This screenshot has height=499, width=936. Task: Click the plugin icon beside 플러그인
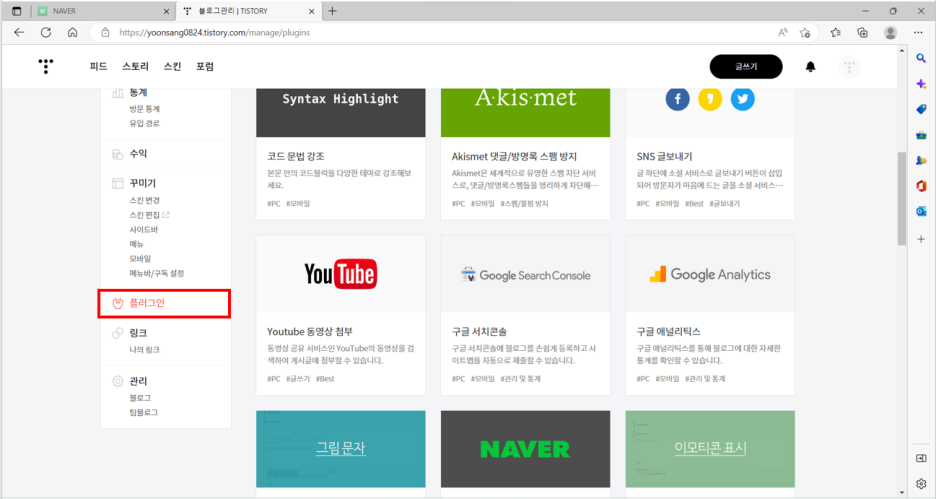[x=118, y=303]
